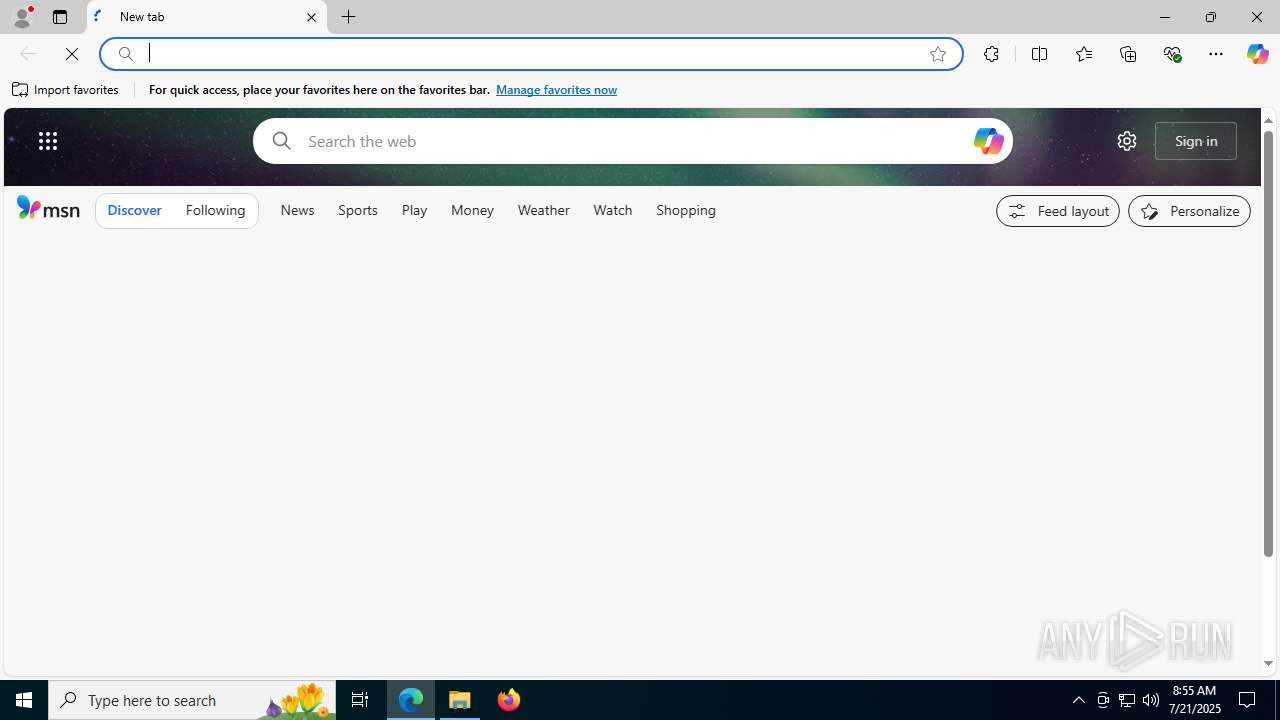
Task: Open the Extensions icon
Action: coord(991,54)
